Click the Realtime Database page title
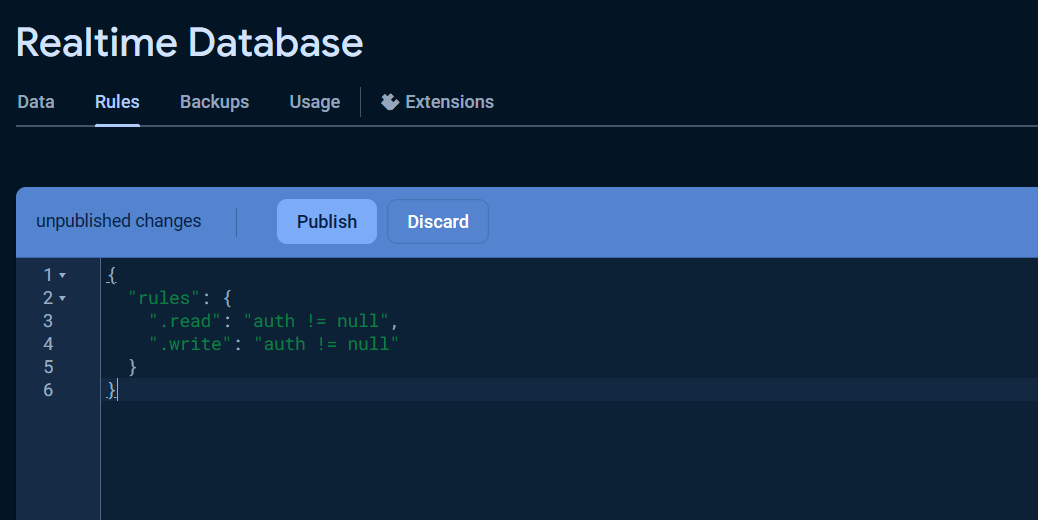The height and width of the screenshot is (520, 1038). [x=189, y=43]
